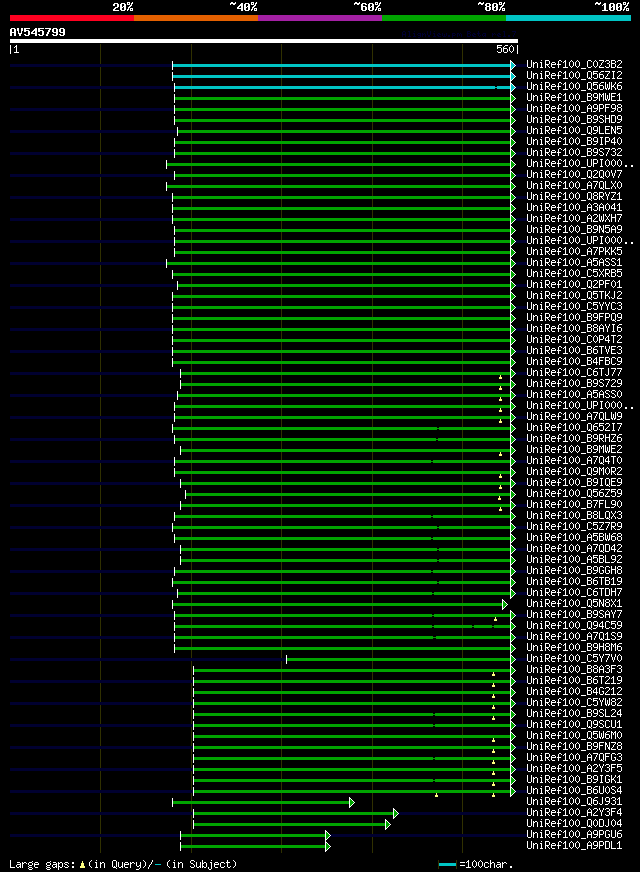Click the UniRef100_Q8RYZ1 label
Viewport: 640px width, 872px height.
[574, 197]
